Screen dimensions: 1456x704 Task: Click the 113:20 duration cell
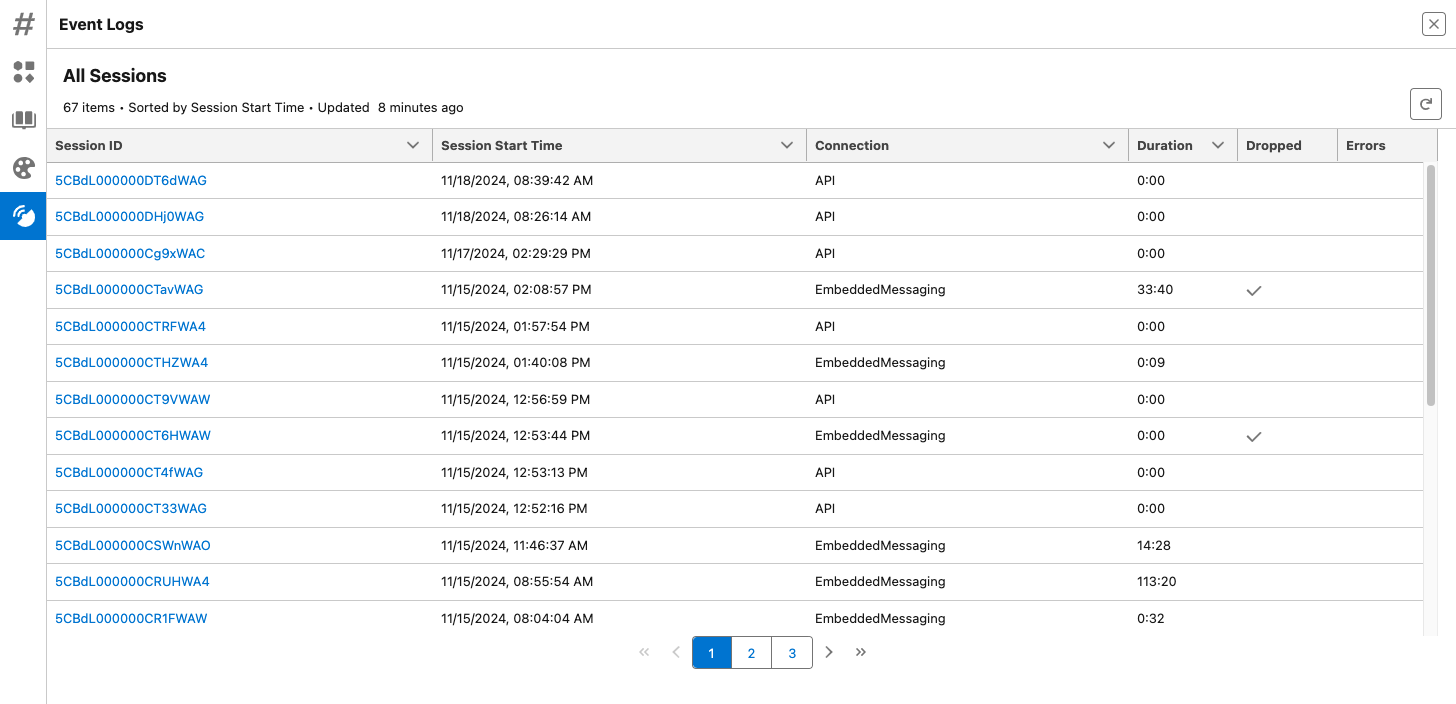click(x=1157, y=581)
